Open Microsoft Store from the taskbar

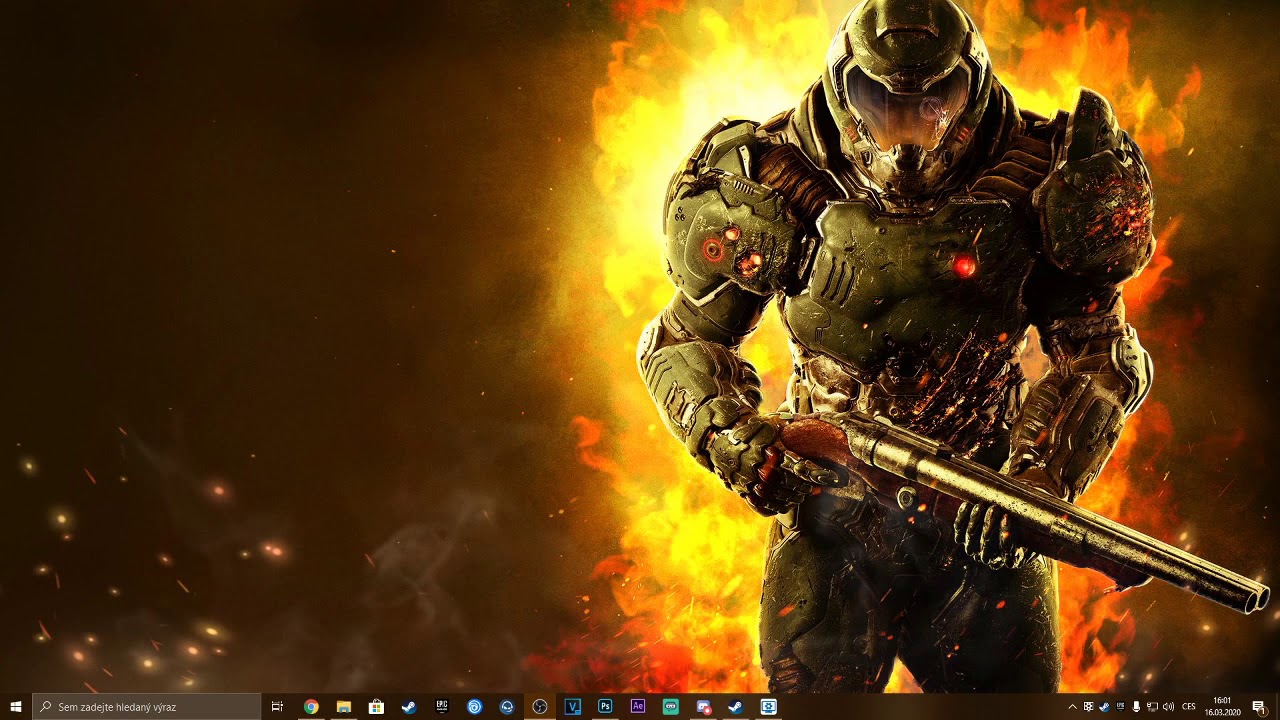[376, 707]
